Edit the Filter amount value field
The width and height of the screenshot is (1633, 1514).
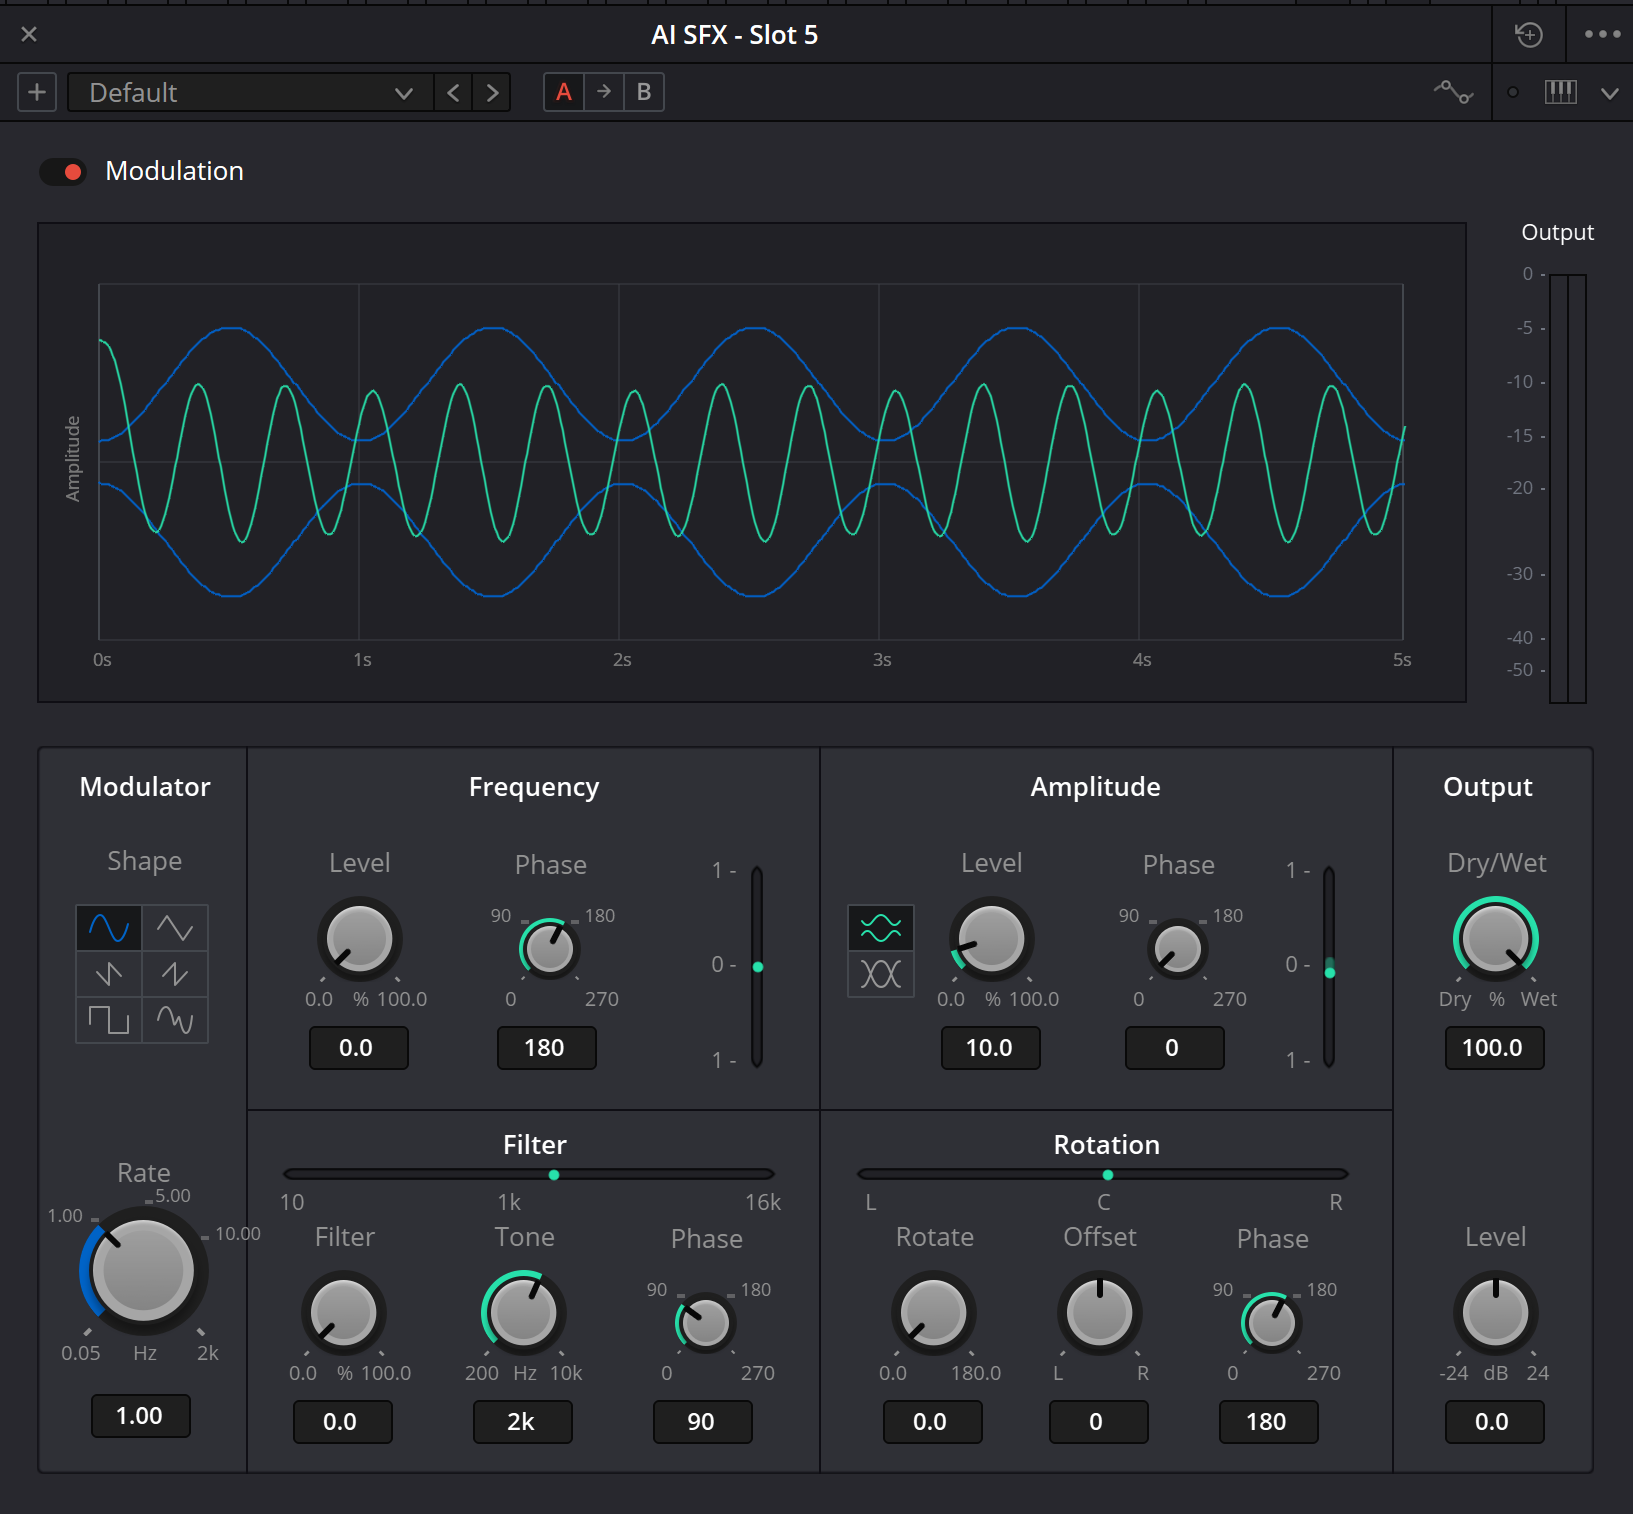342,1422
